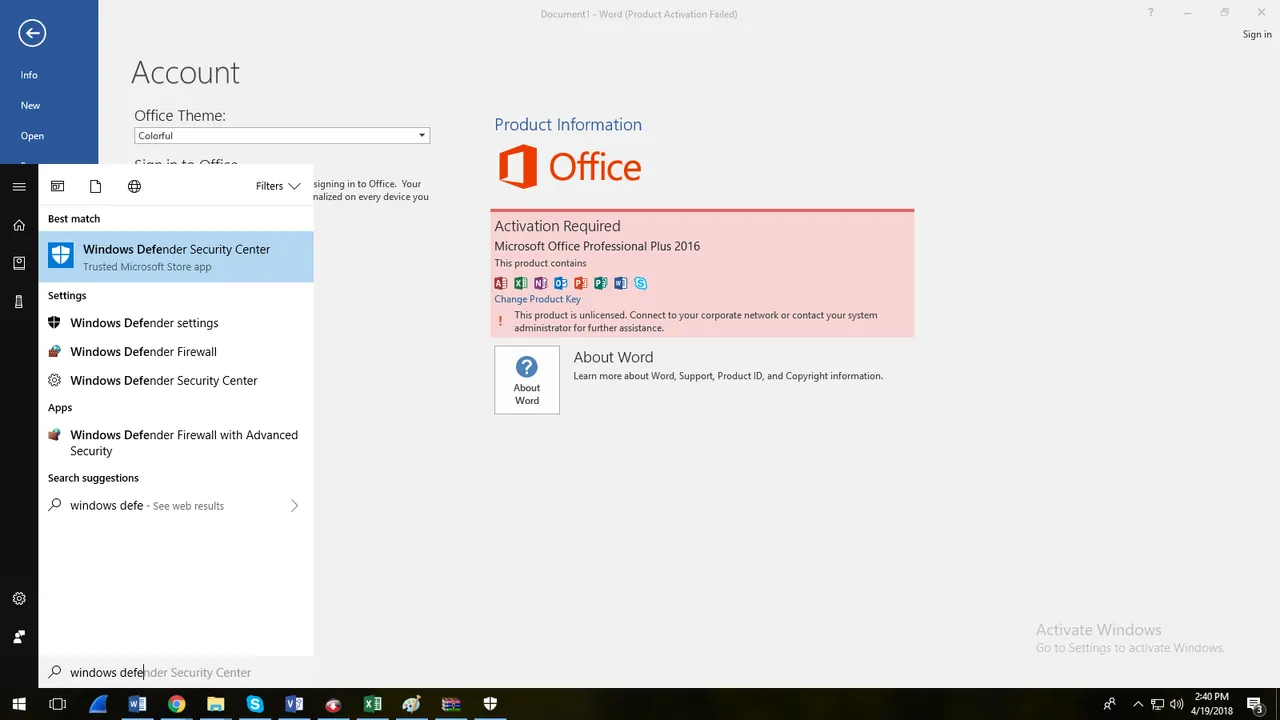Open Skype from the taskbar
Image resolution: width=1280 pixels, height=720 pixels.
click(255, 704)
